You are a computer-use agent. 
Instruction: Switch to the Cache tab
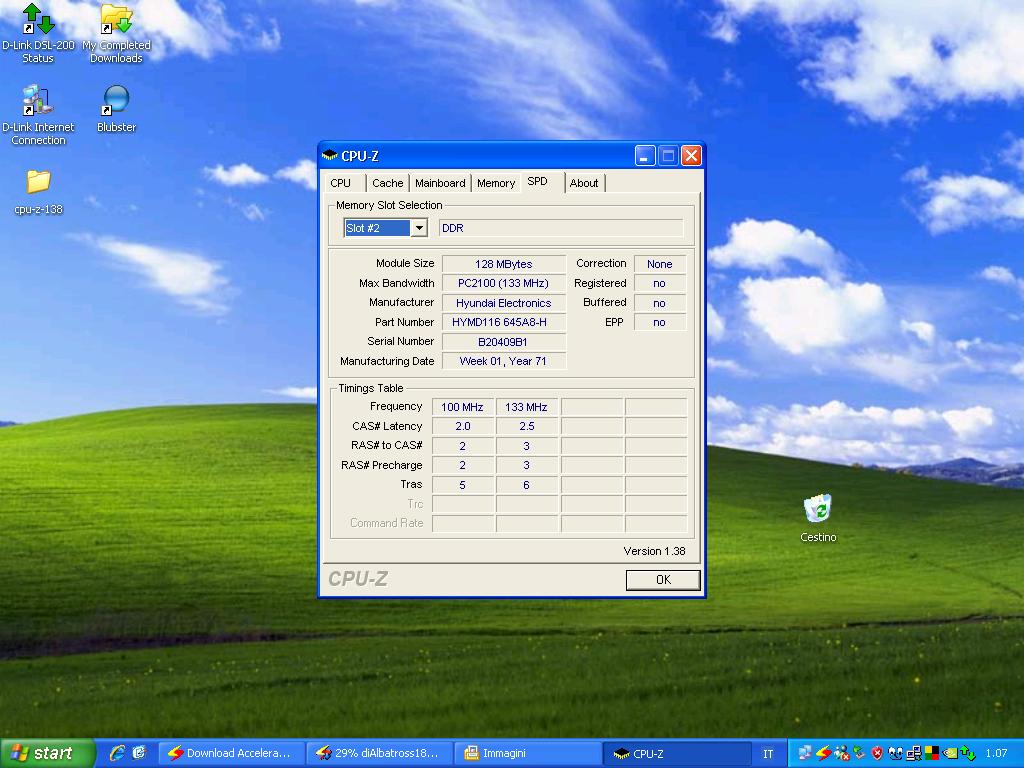click(x=388, y=184)
